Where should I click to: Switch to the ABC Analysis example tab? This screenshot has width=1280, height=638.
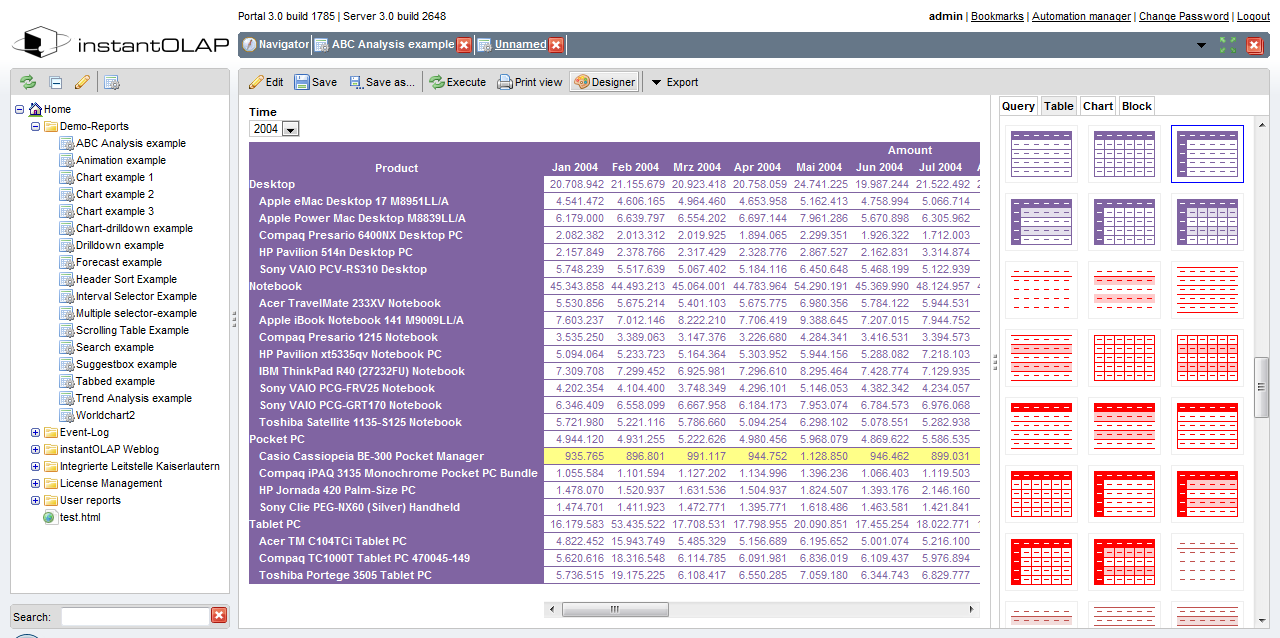click(x=392, y=45)
